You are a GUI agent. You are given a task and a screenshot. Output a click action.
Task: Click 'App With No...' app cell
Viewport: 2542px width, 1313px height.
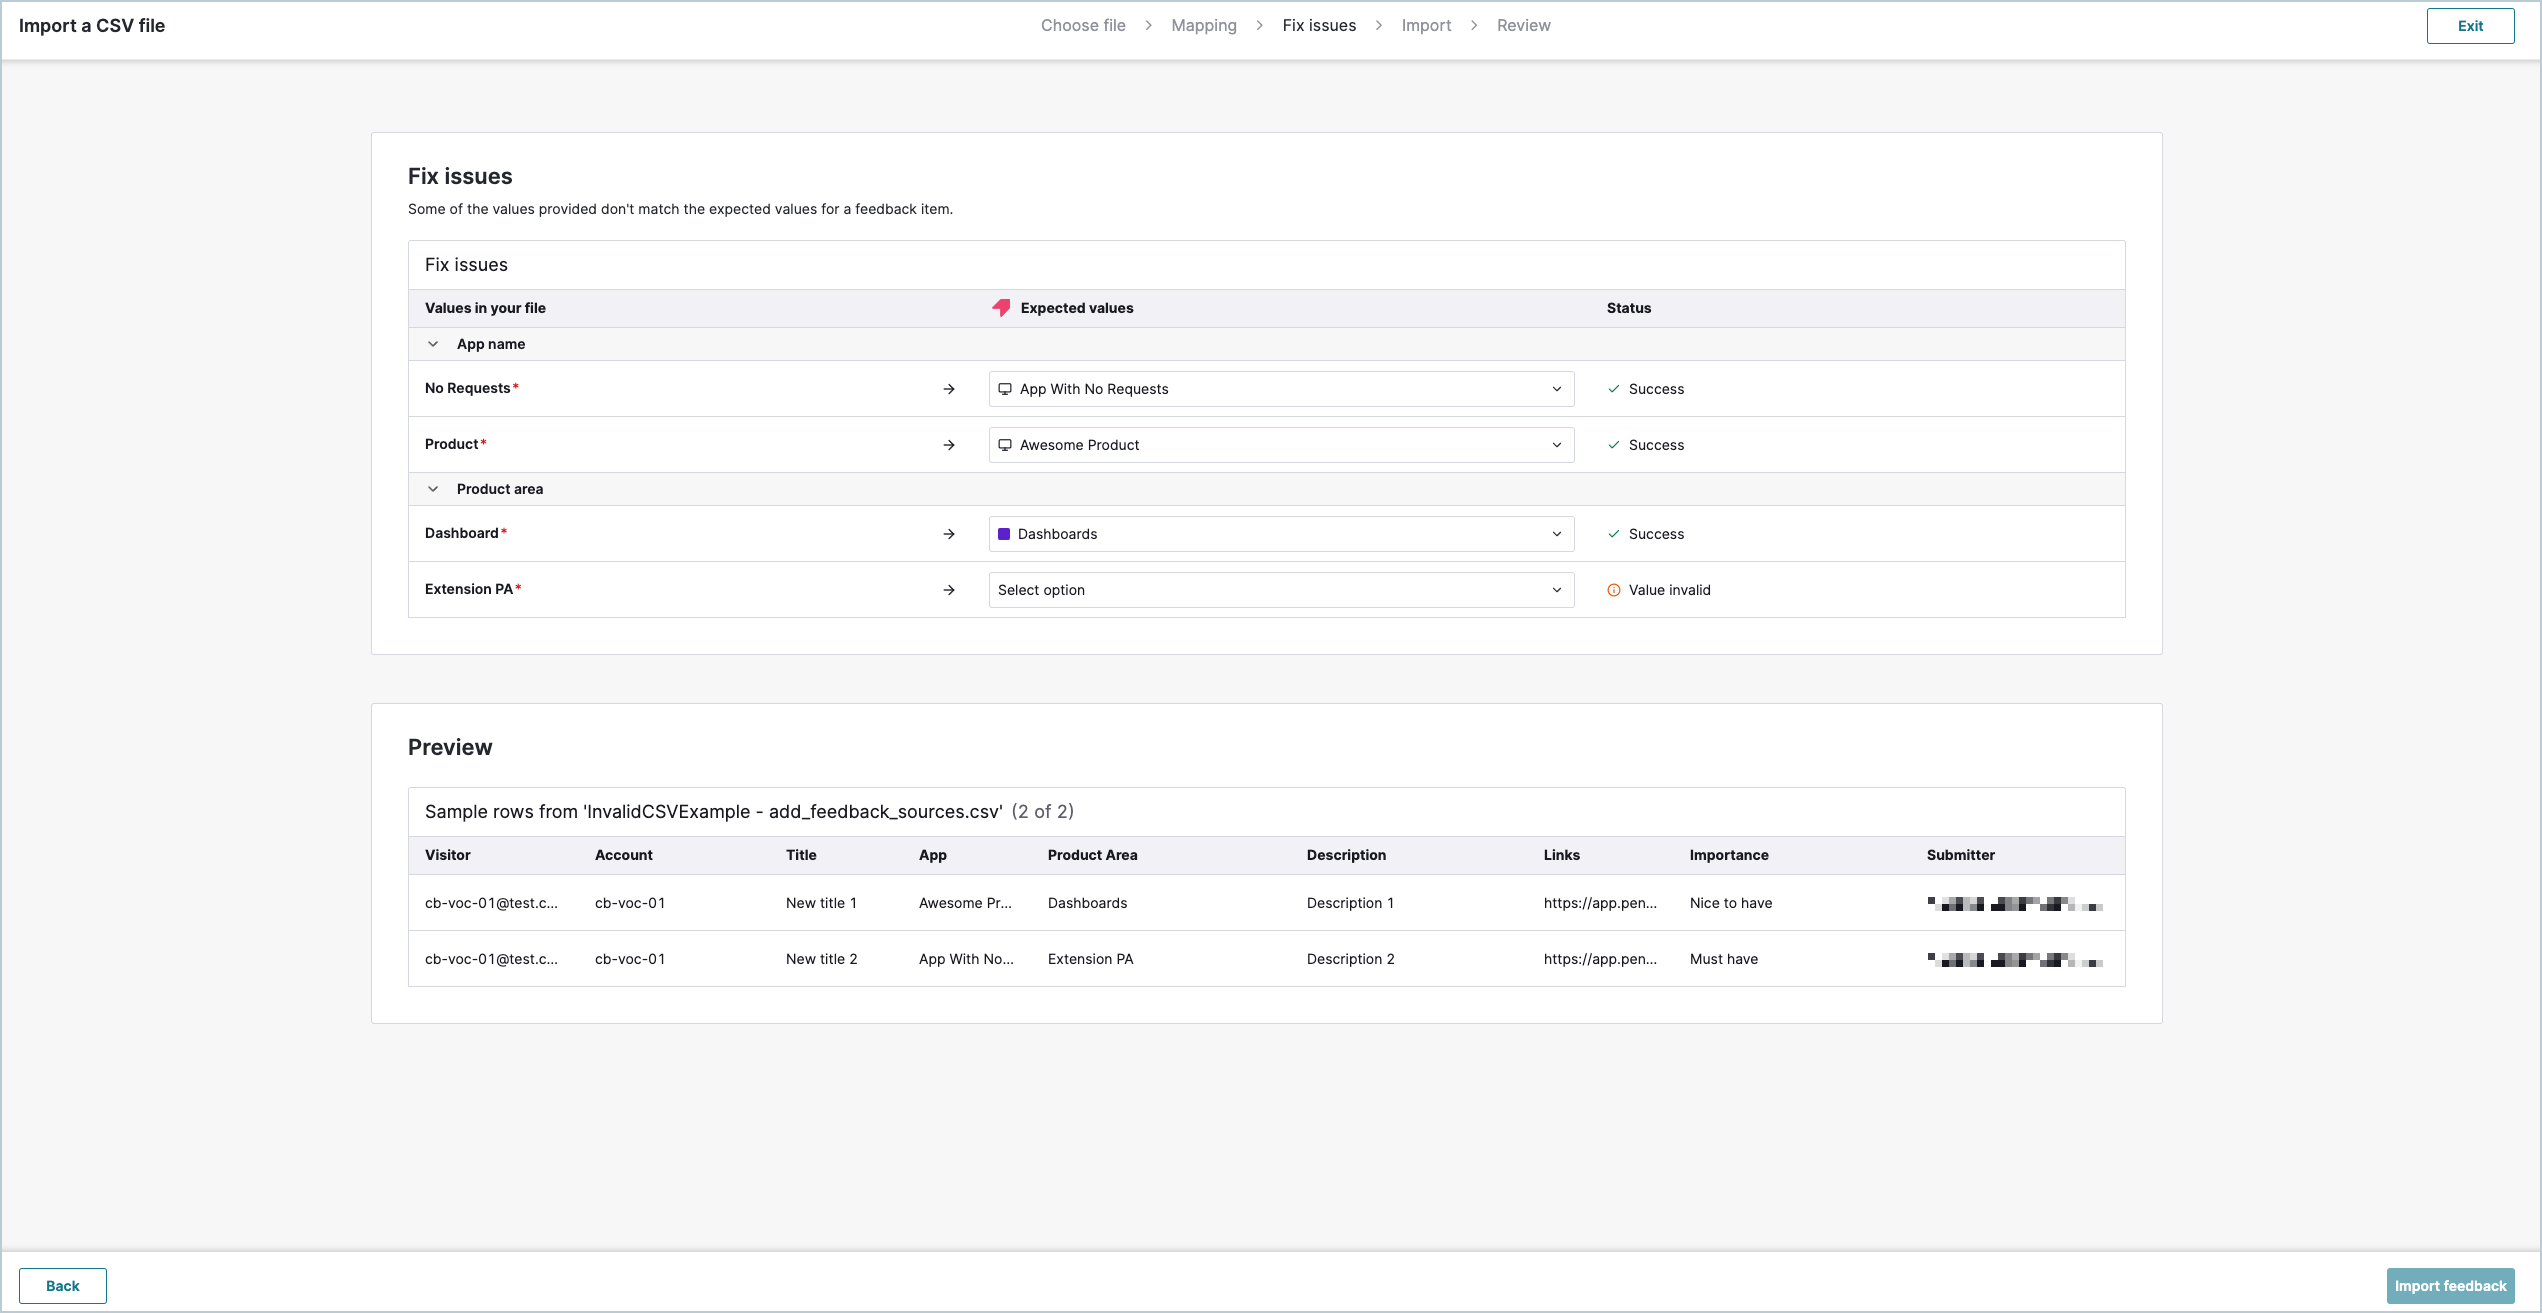967,959
